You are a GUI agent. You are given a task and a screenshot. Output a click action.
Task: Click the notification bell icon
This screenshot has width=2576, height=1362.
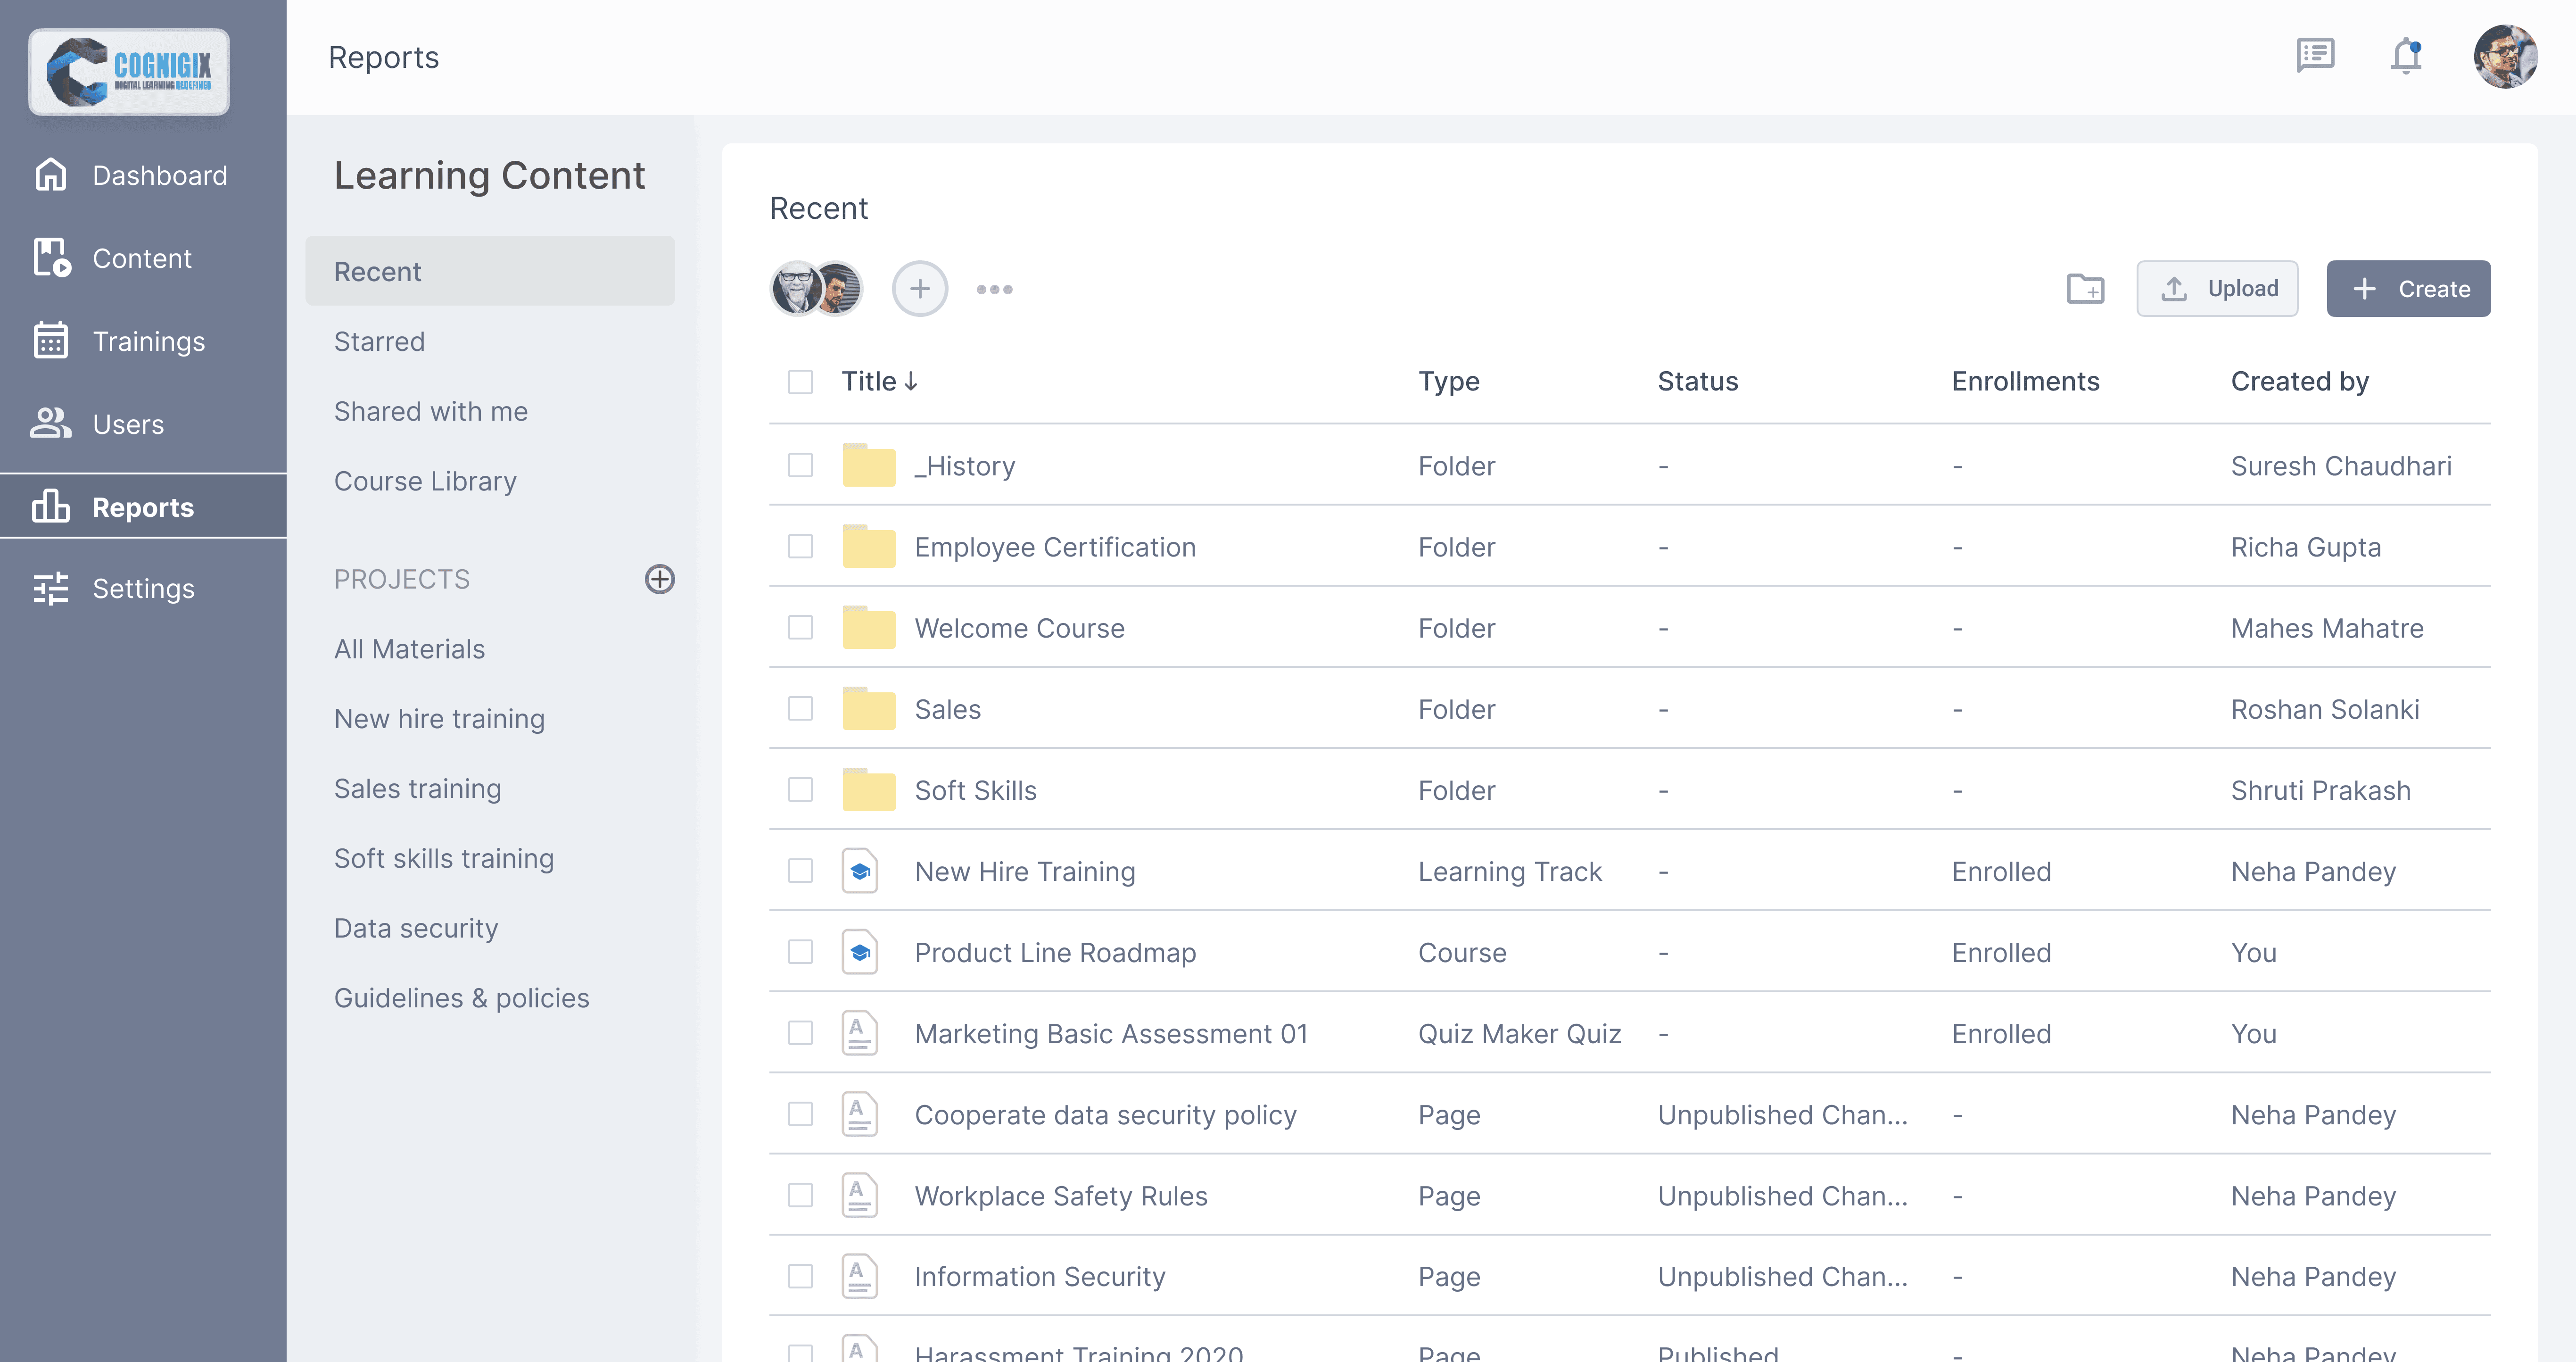(2406, 56)
